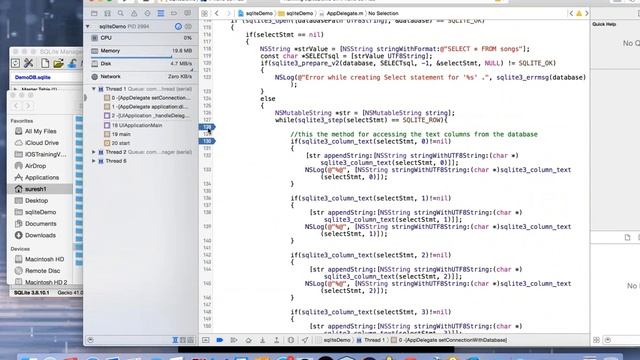
Task: Open the Breakpoint navigator icon
Action: coord(174,13)
